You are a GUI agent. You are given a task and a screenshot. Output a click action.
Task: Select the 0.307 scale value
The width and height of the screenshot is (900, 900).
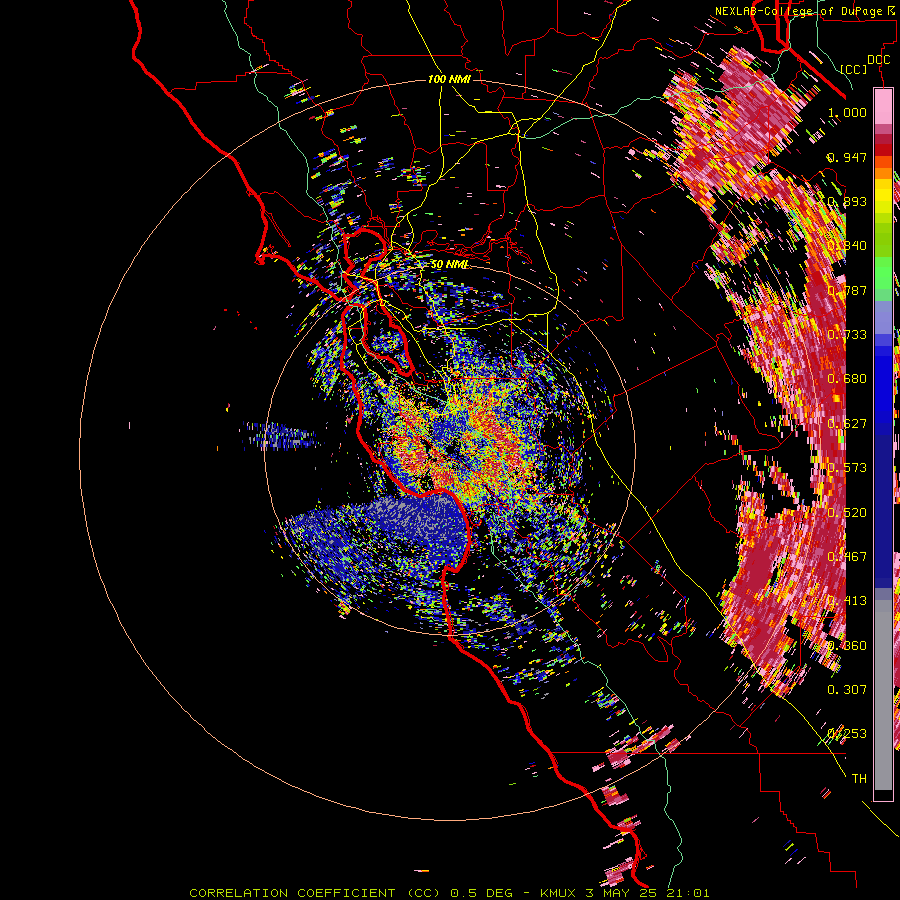(x=847, y=690)
